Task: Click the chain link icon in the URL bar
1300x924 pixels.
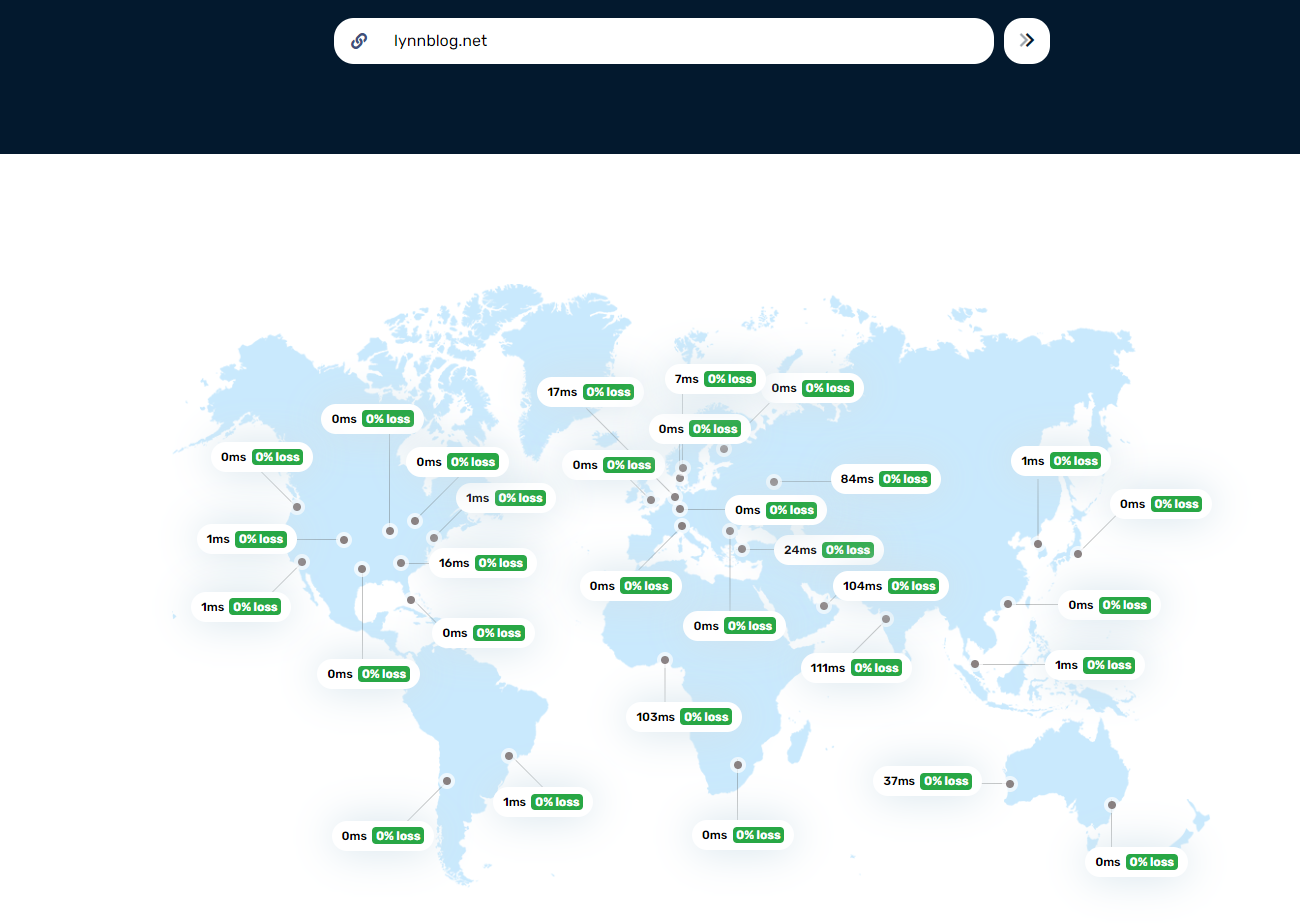Action: point(359,41)
